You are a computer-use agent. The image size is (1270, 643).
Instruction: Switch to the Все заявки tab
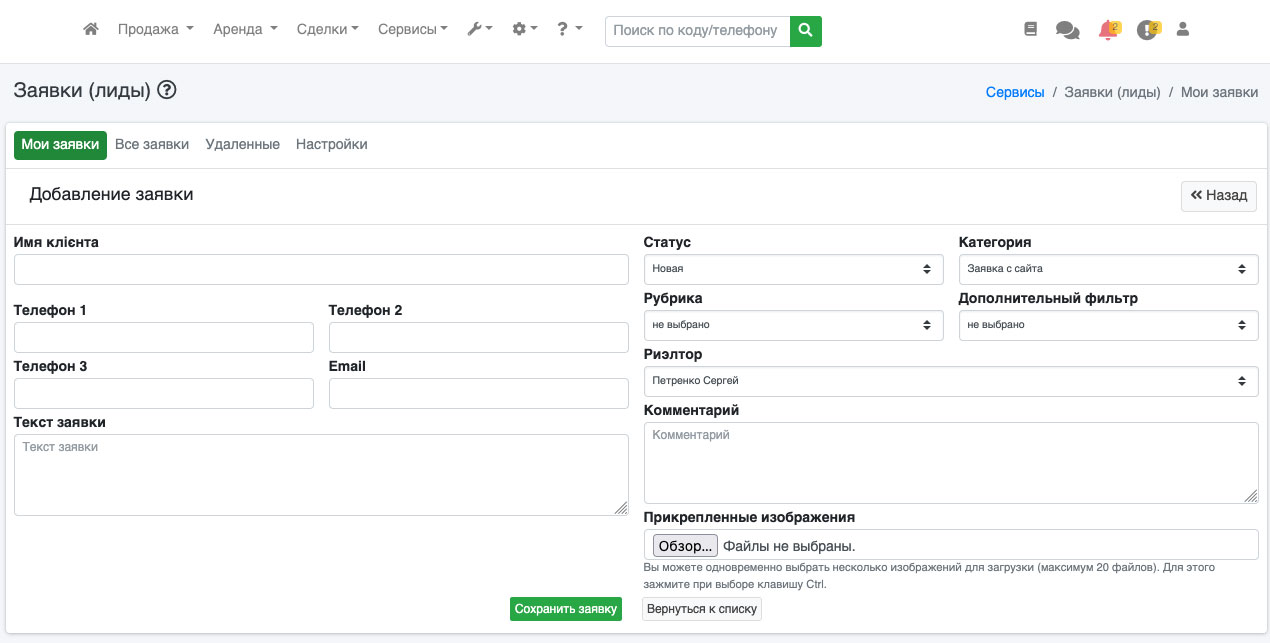coord(152,145)
